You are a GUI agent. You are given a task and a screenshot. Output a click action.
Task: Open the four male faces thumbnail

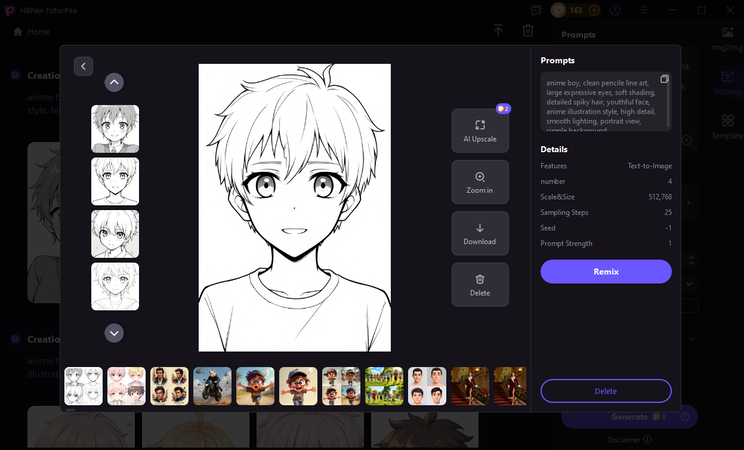[x=427, y=386]
